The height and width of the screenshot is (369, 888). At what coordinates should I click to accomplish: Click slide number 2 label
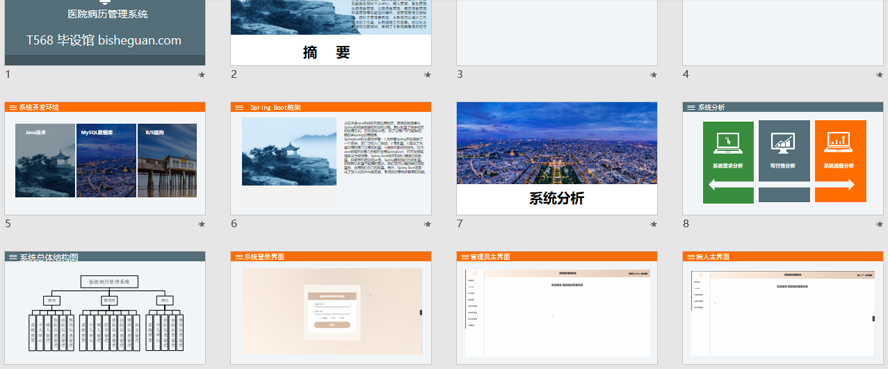[x=233, y=74]
